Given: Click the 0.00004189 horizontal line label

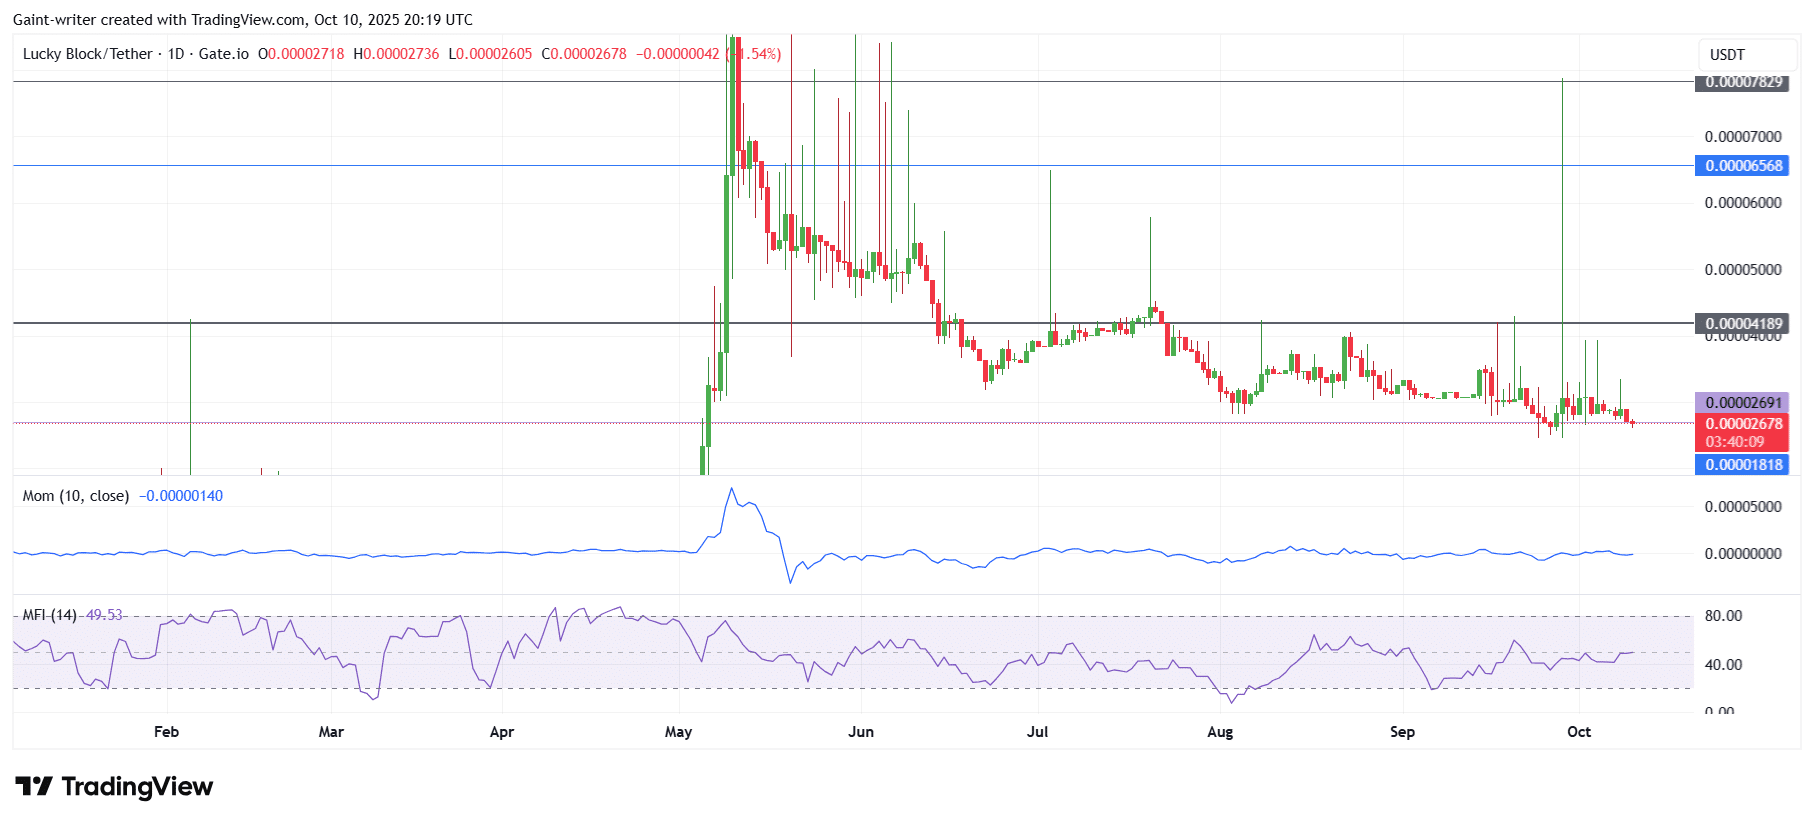Looking at the screenshot, I should coord(1743,324).
